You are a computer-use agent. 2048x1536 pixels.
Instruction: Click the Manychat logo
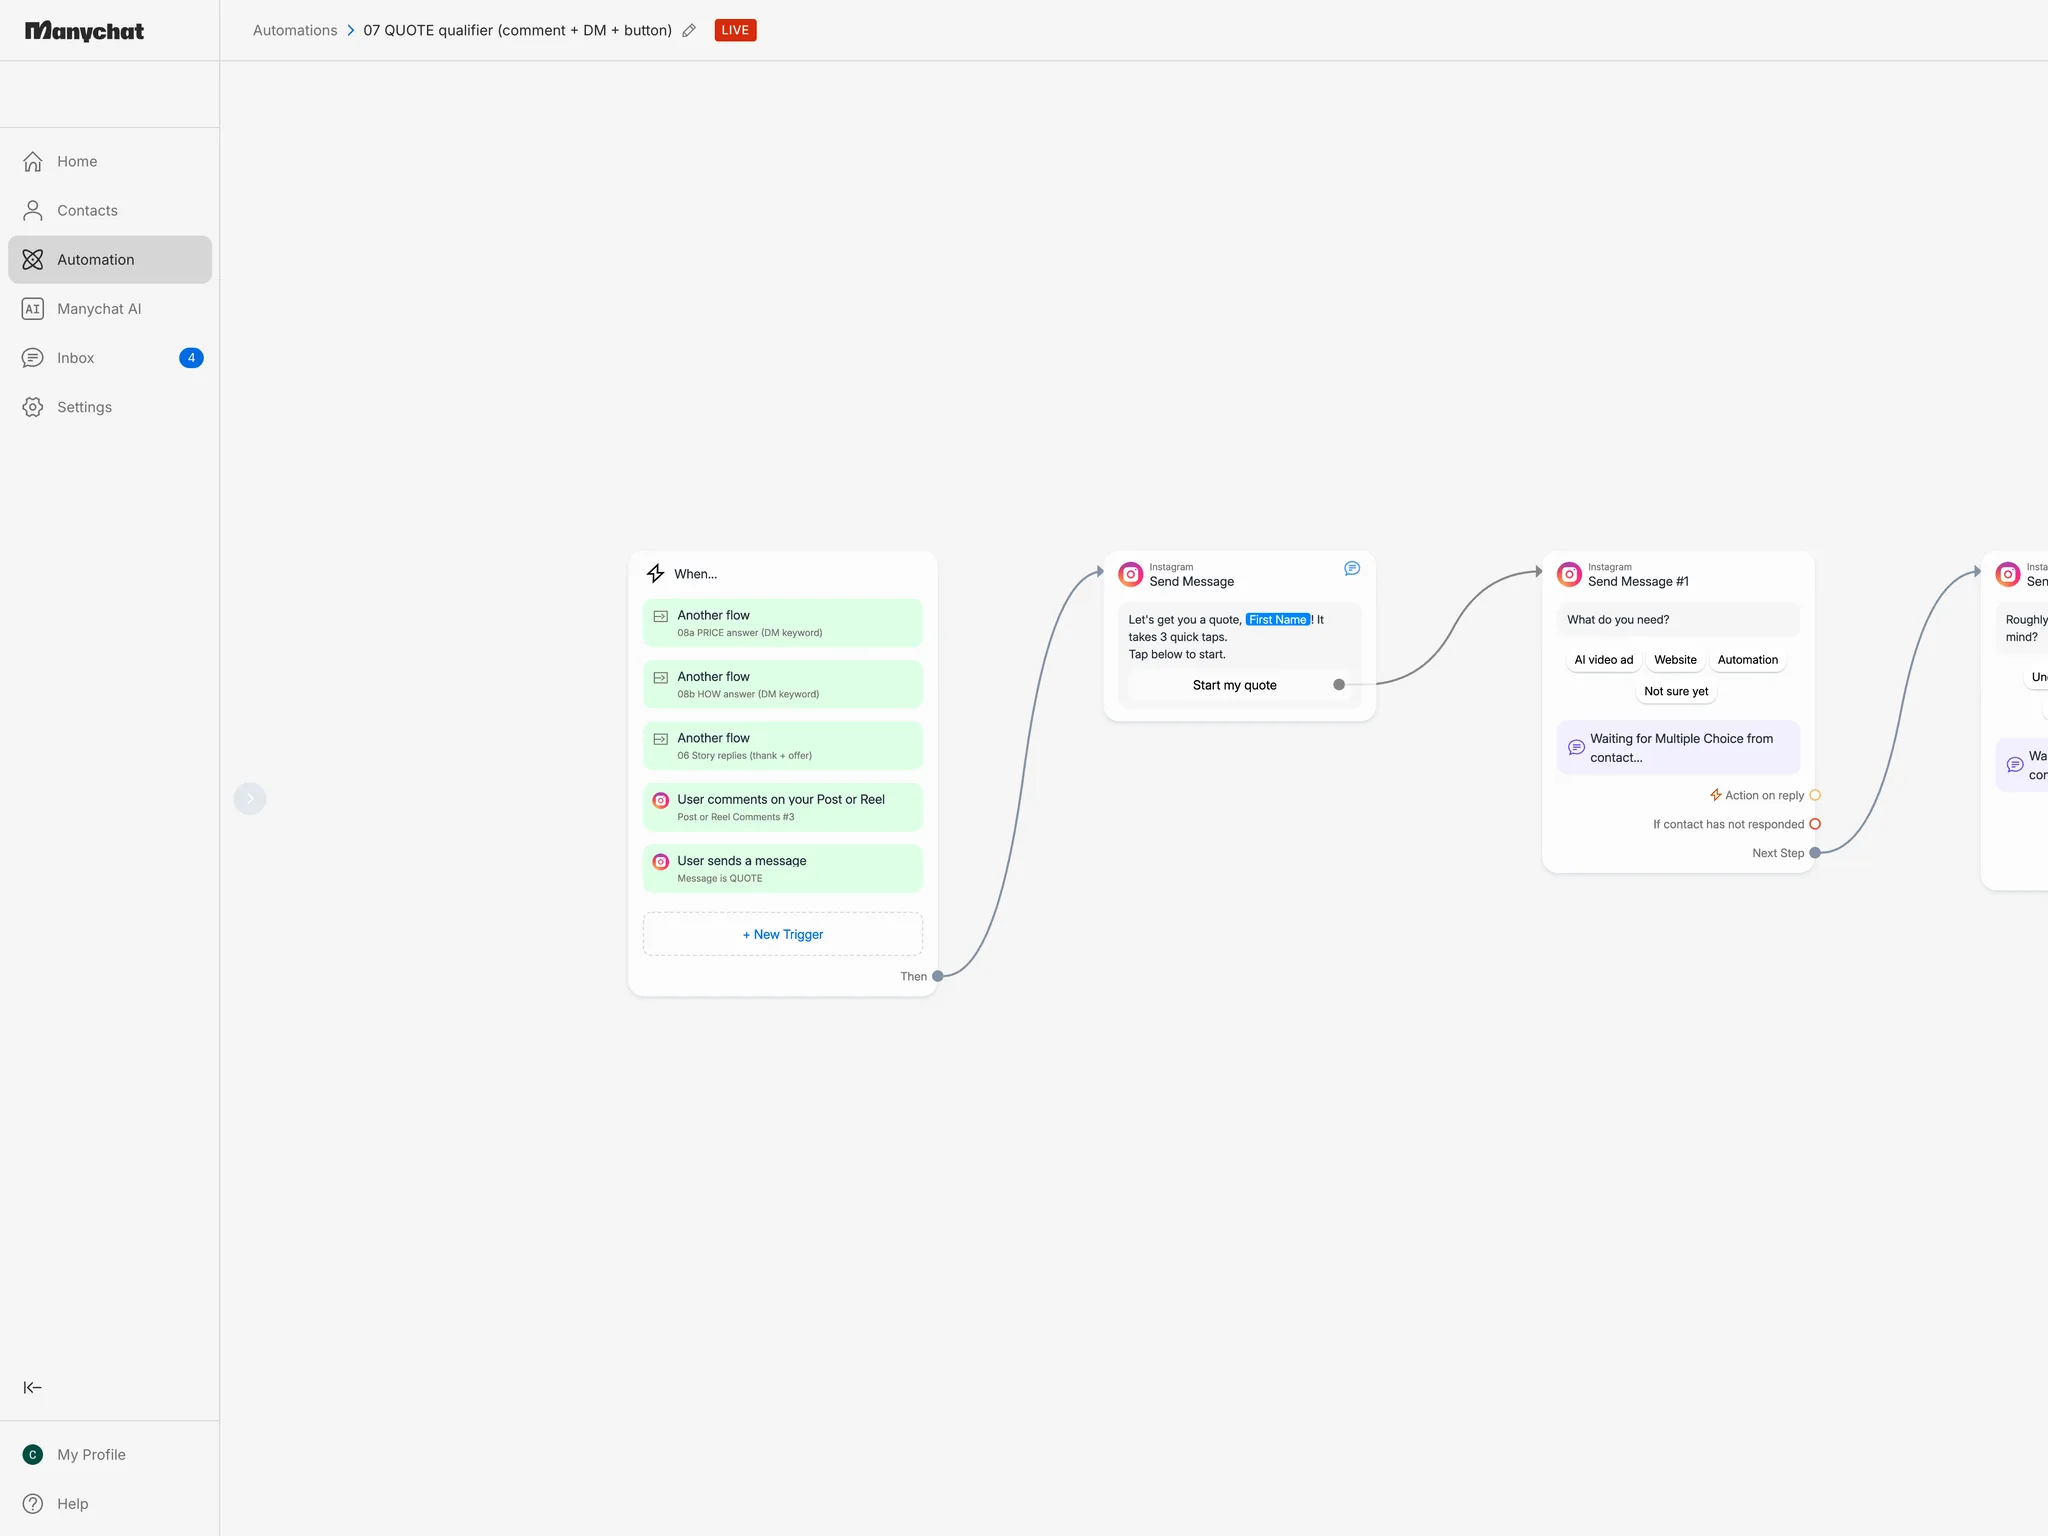[x=84, y=31]
